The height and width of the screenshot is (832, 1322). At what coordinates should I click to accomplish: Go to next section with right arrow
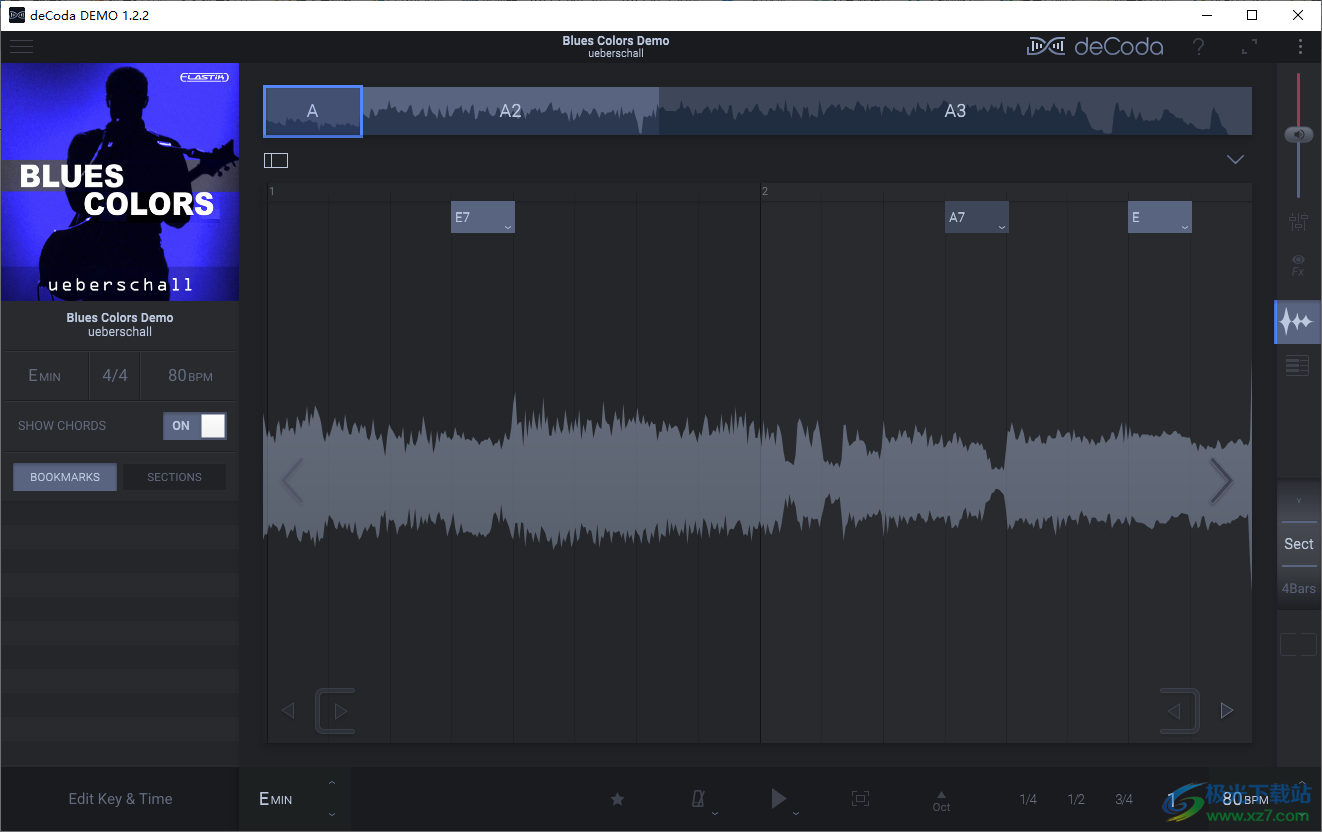[1221, 481]
